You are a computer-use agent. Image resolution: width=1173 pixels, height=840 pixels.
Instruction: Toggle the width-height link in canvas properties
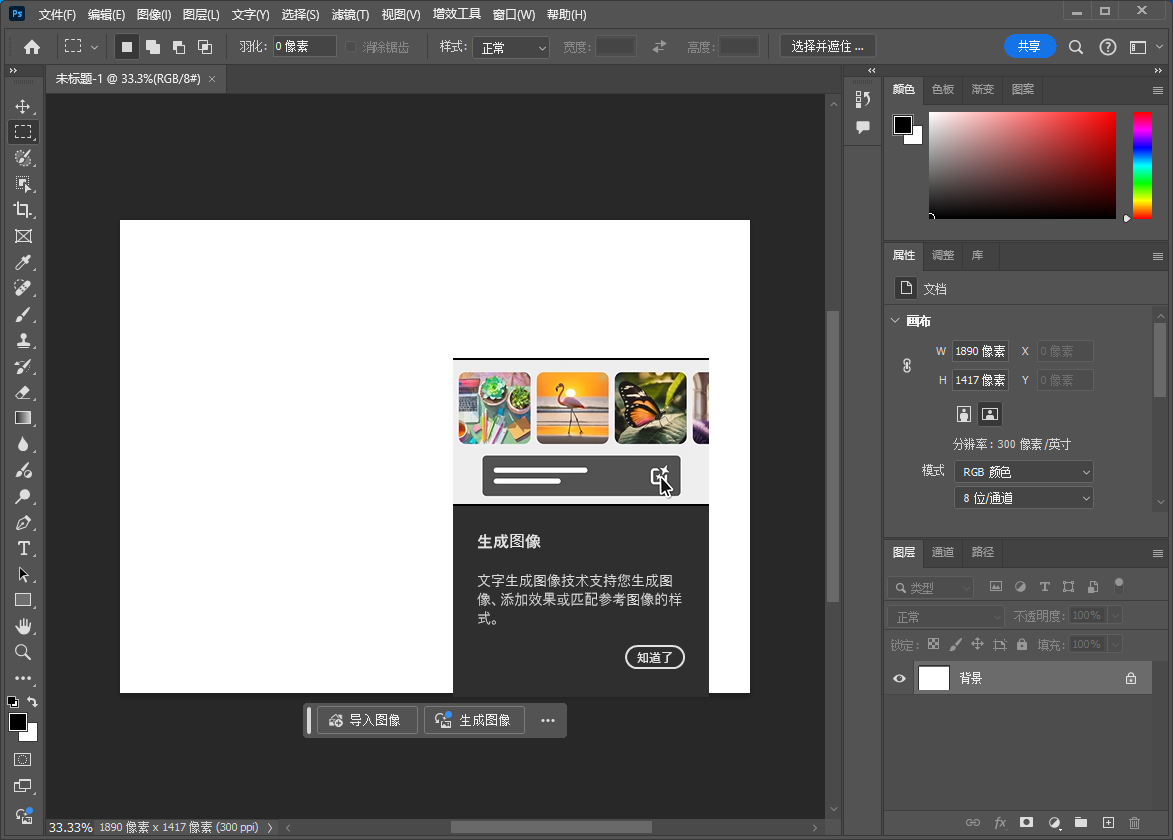(907, 366)
